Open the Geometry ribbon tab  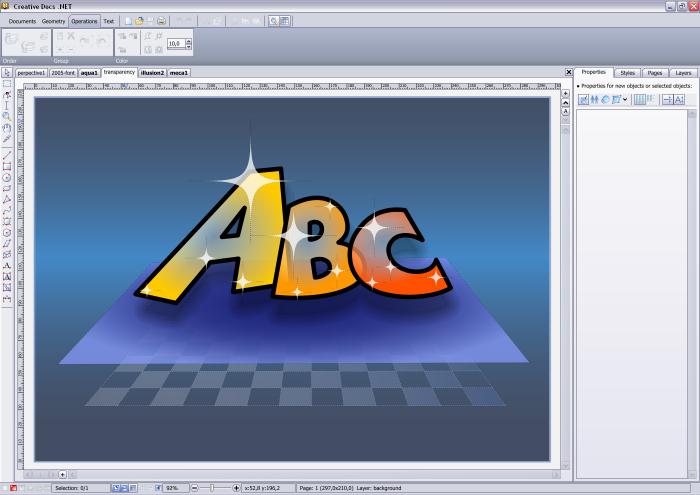[53, 20]
